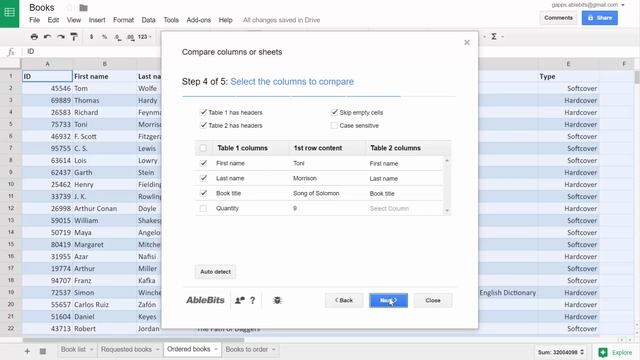Open the Help menu
640x360 pixels.
tap(225, 20)
